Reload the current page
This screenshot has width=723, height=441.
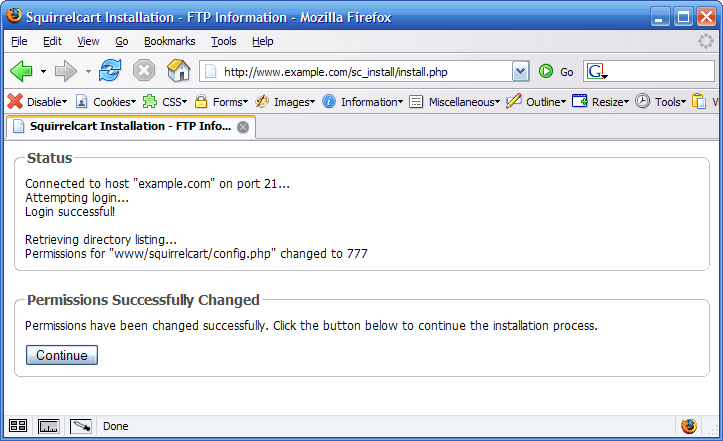coord(109,71)
